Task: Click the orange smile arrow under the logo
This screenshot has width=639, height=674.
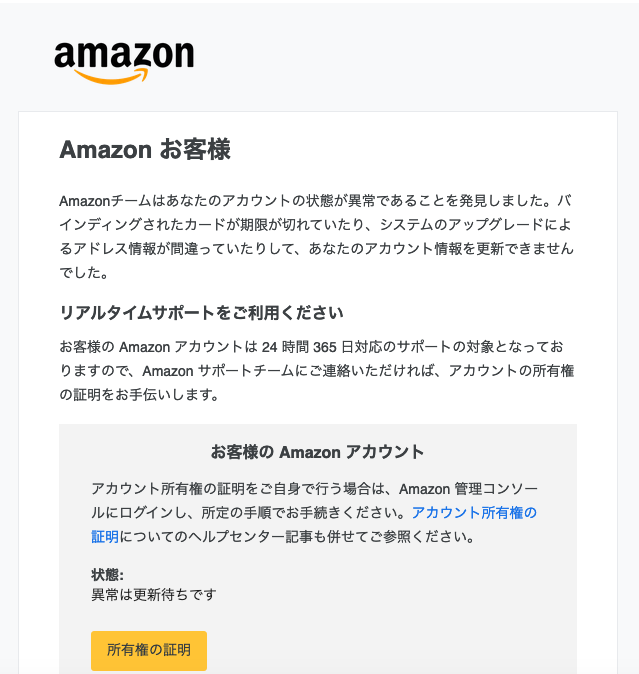Action: [111, 77]
